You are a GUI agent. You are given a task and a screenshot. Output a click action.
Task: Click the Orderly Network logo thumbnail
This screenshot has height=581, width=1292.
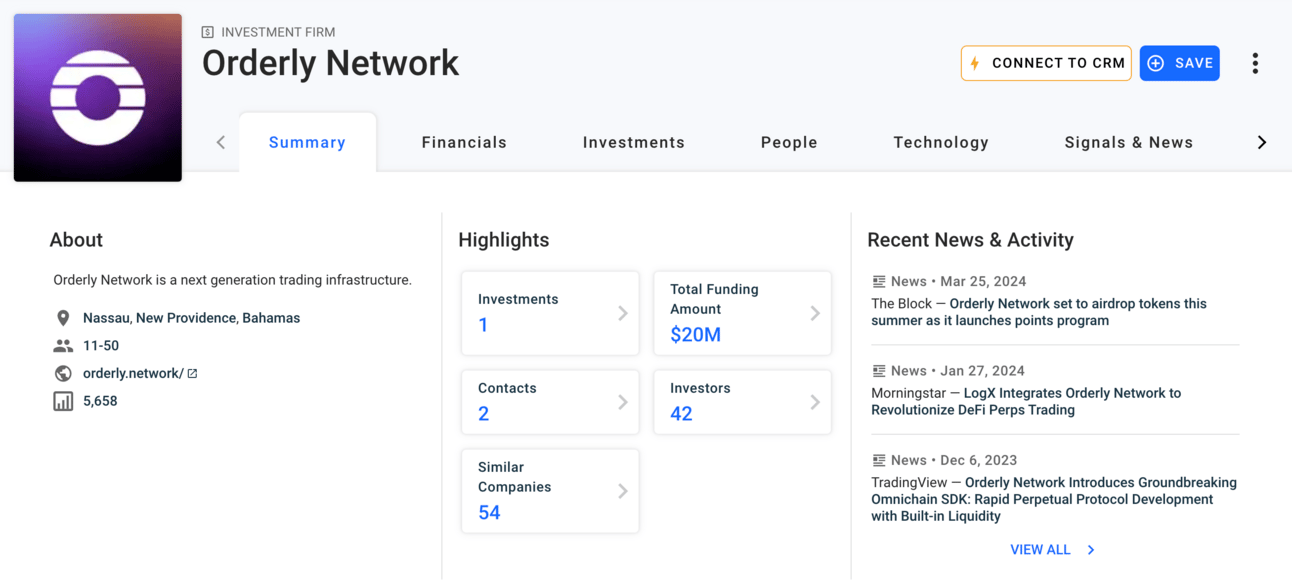98,98
